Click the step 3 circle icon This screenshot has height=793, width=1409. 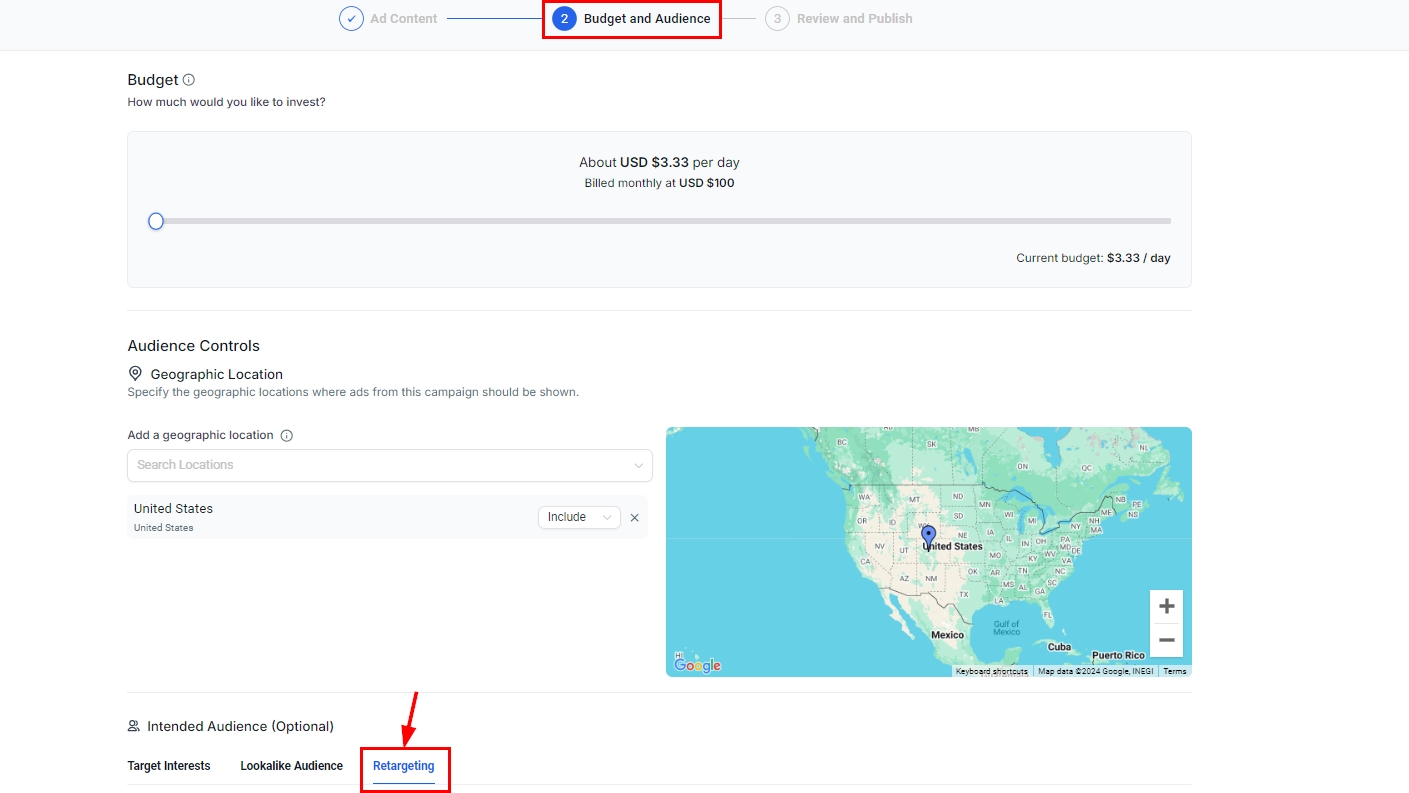pos(777,19)
